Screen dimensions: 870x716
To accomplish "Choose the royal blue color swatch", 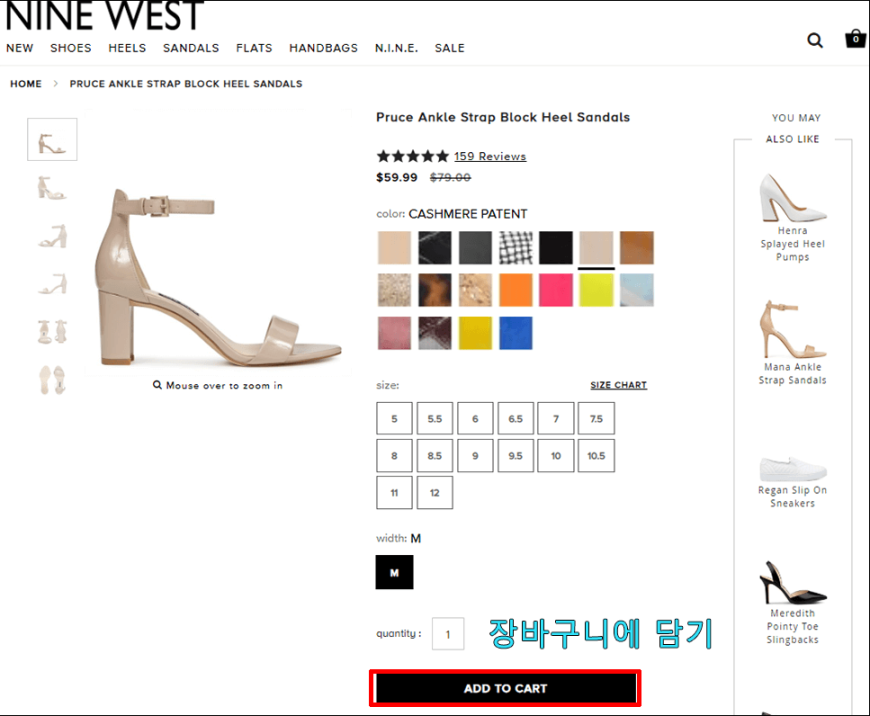I will [x=515, y=333].
